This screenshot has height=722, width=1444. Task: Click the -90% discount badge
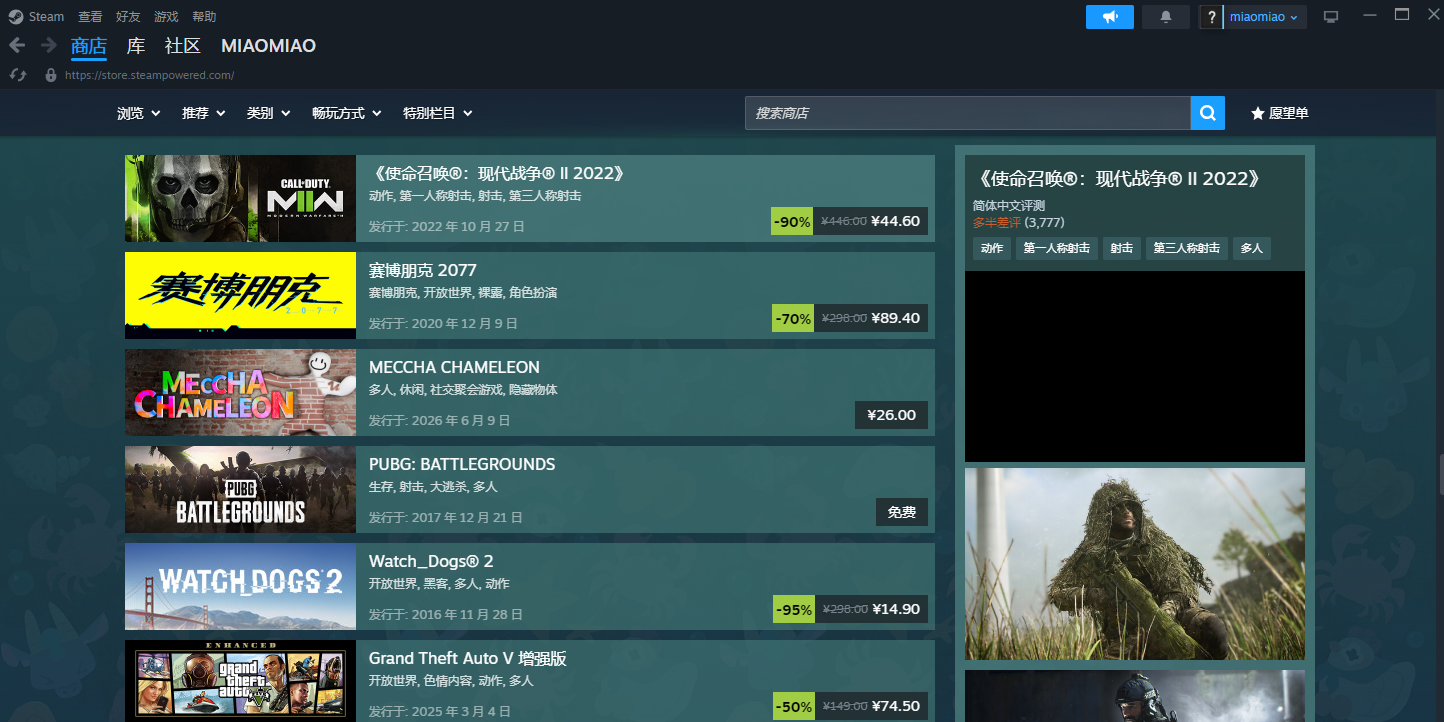[x=792, y=221]
